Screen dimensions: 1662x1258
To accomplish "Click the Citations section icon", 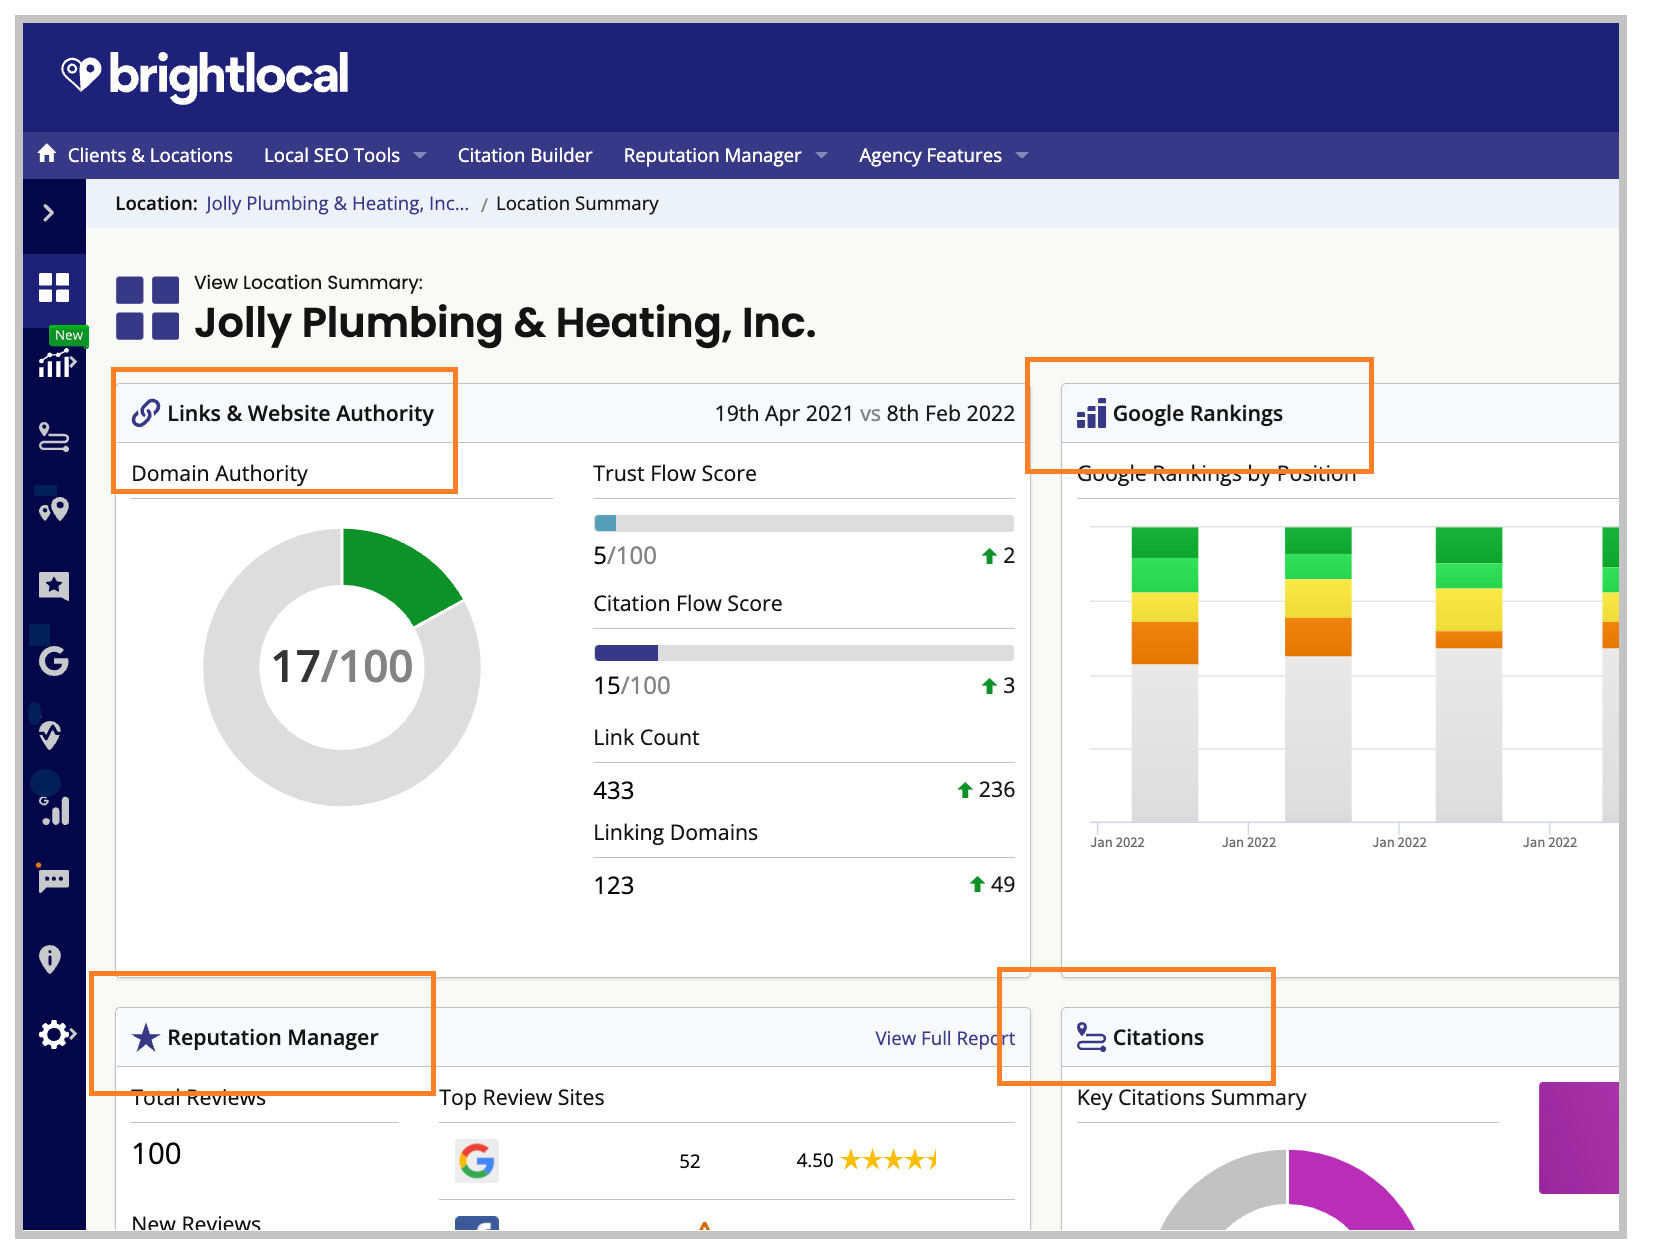I will pyautogui.click(x=1091, y=1037).
